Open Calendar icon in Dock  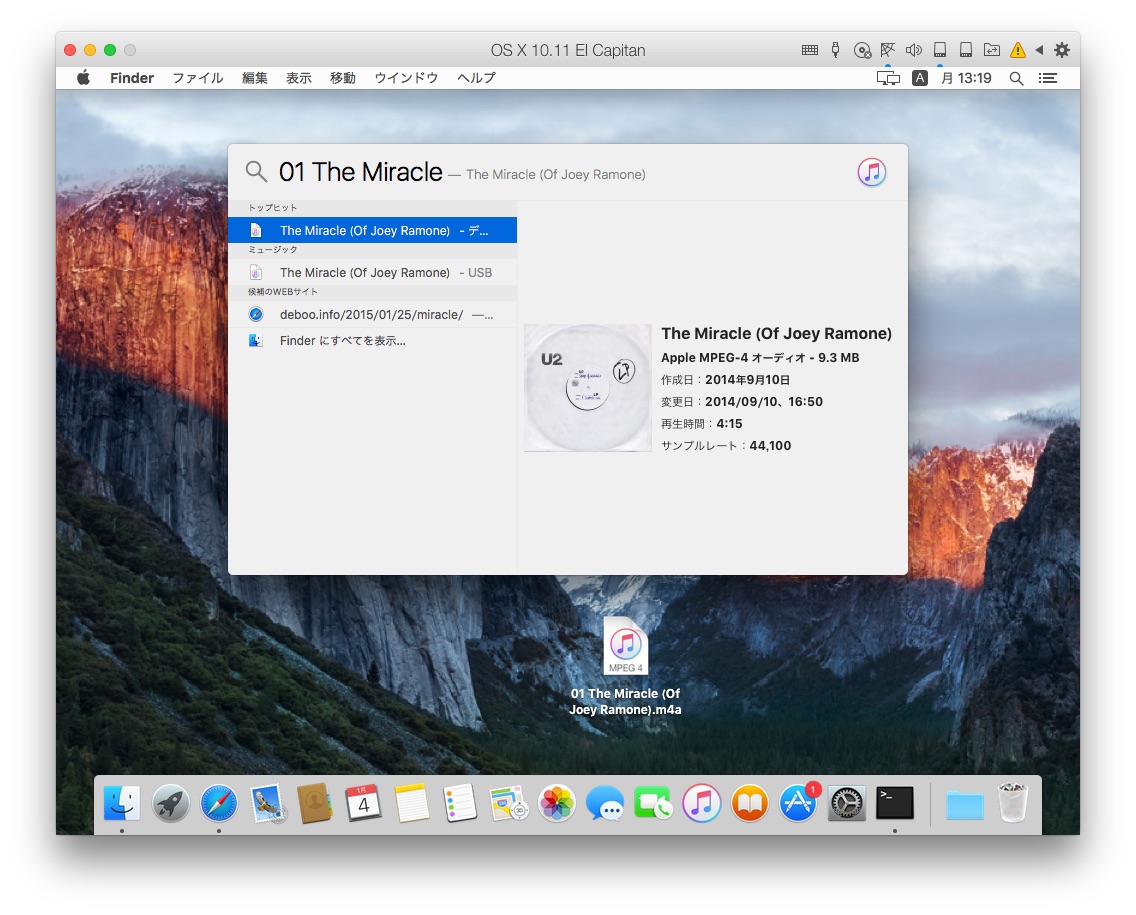pyautogui.click(x=363, y=803)
